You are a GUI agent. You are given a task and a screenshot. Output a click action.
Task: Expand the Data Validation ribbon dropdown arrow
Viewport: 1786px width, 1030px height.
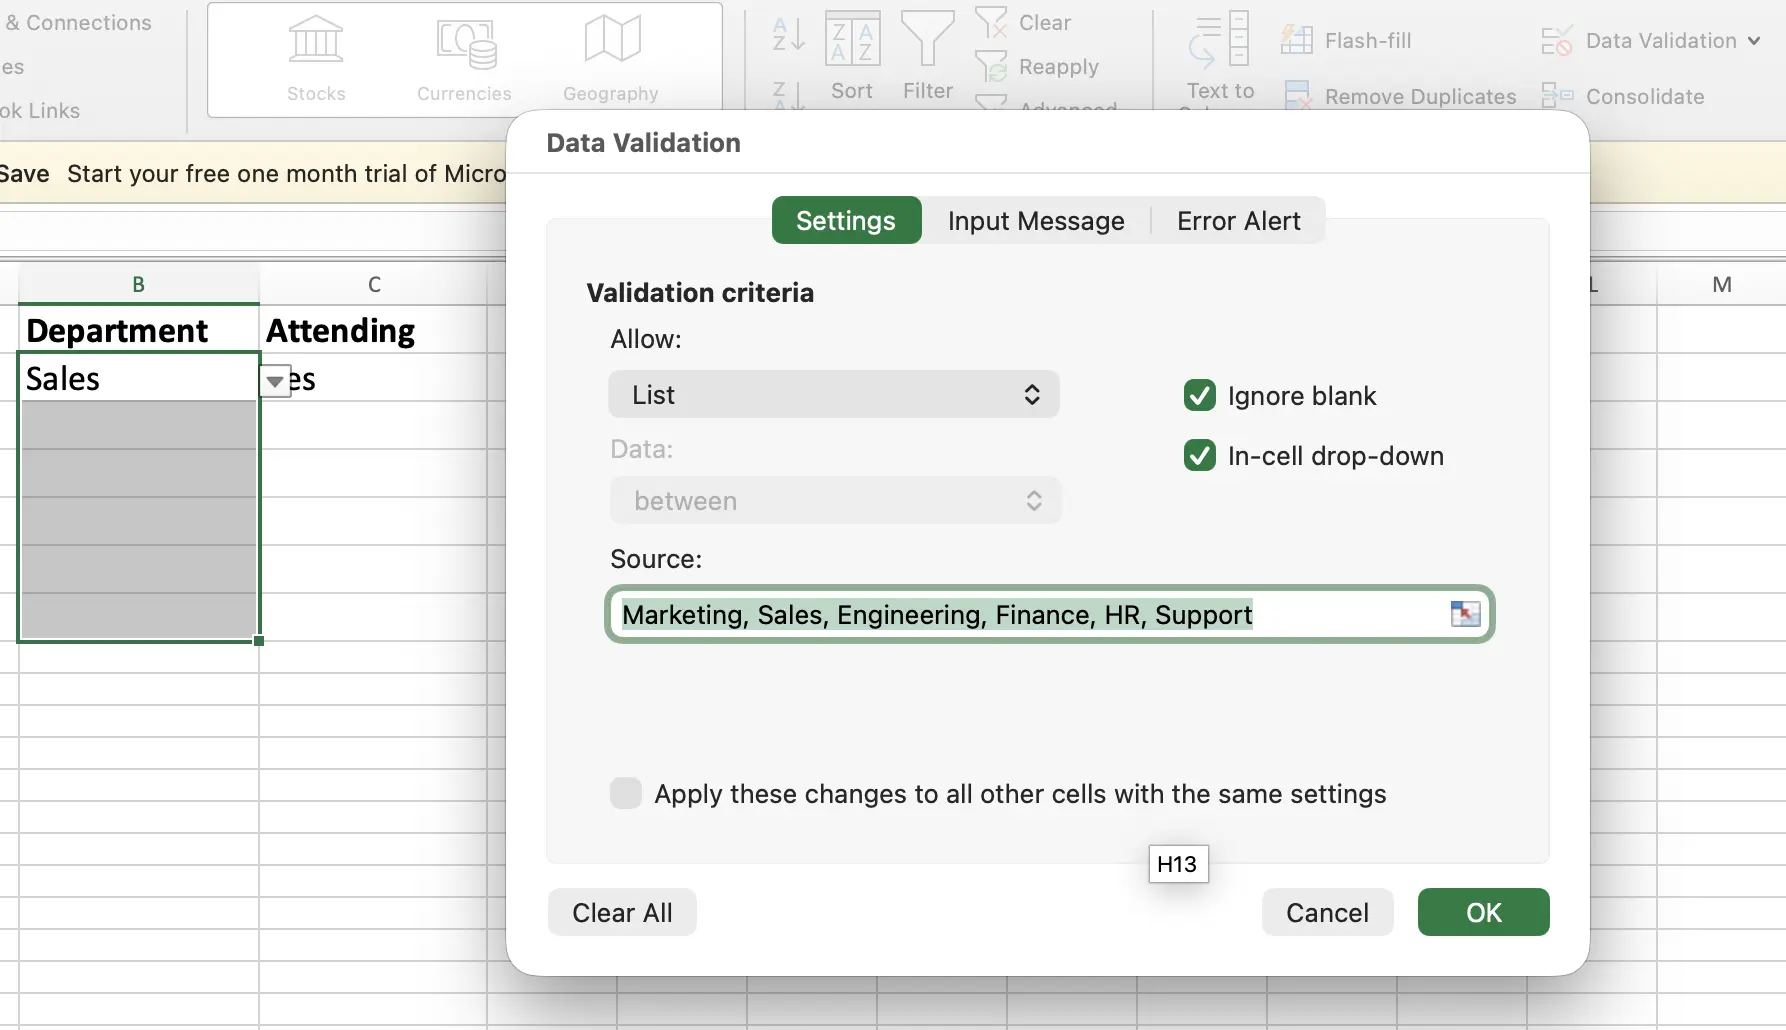coord(1754,41)
